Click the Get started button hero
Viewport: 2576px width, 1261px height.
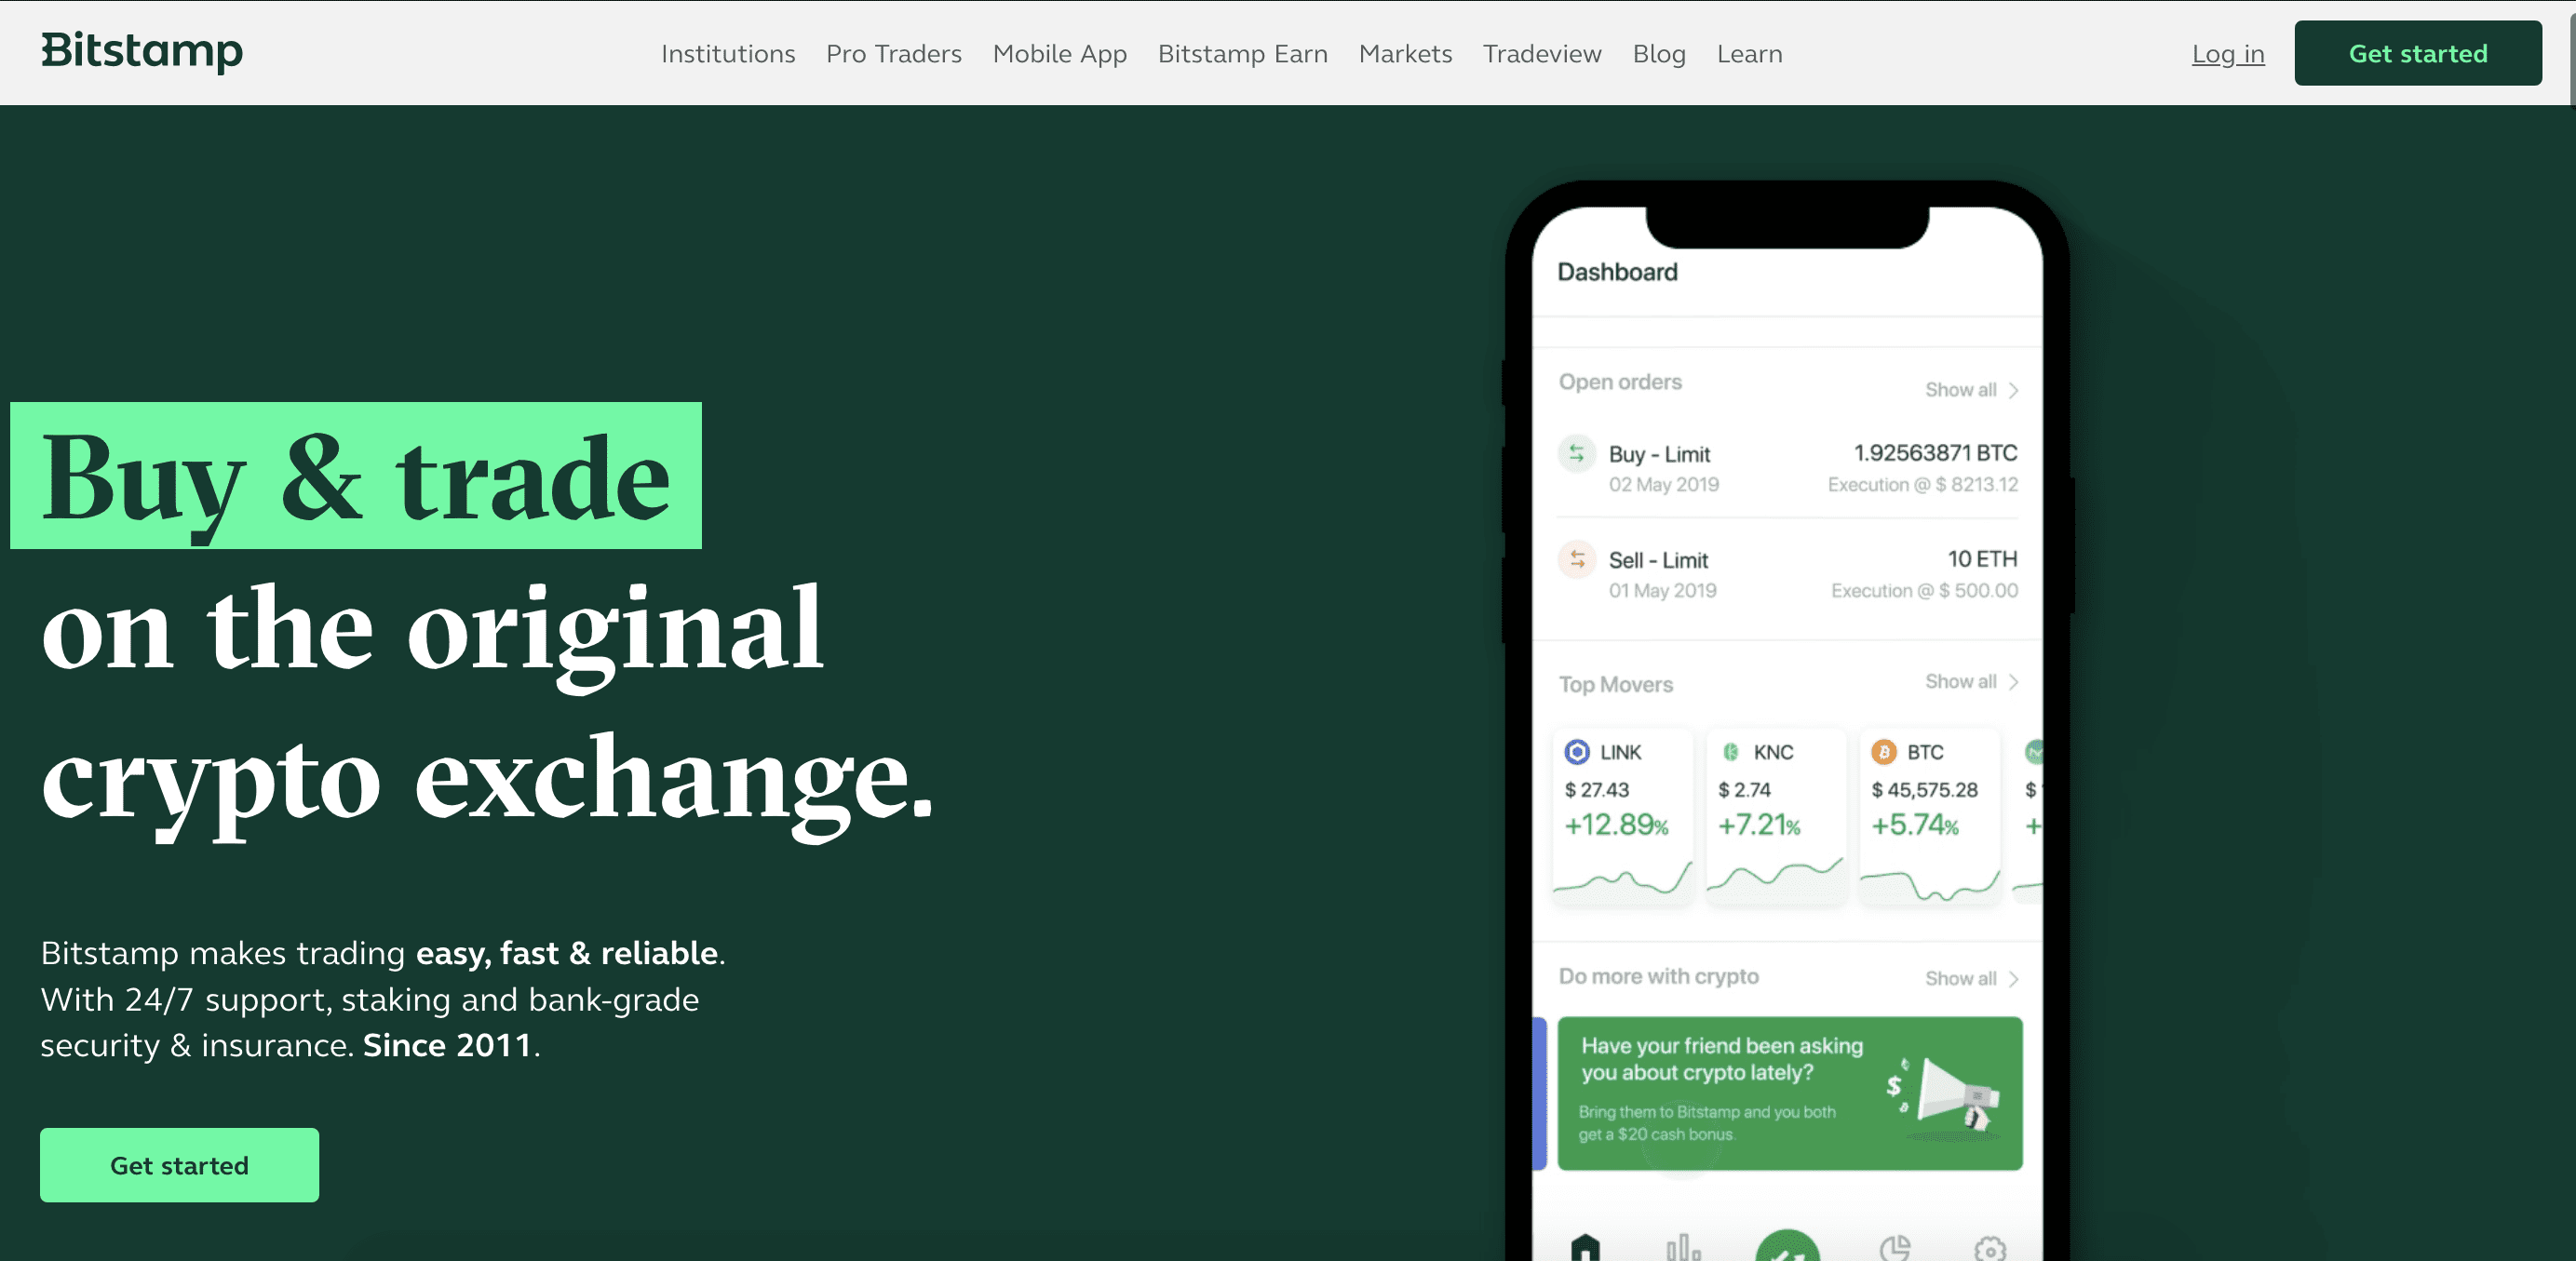(179, 1164)
